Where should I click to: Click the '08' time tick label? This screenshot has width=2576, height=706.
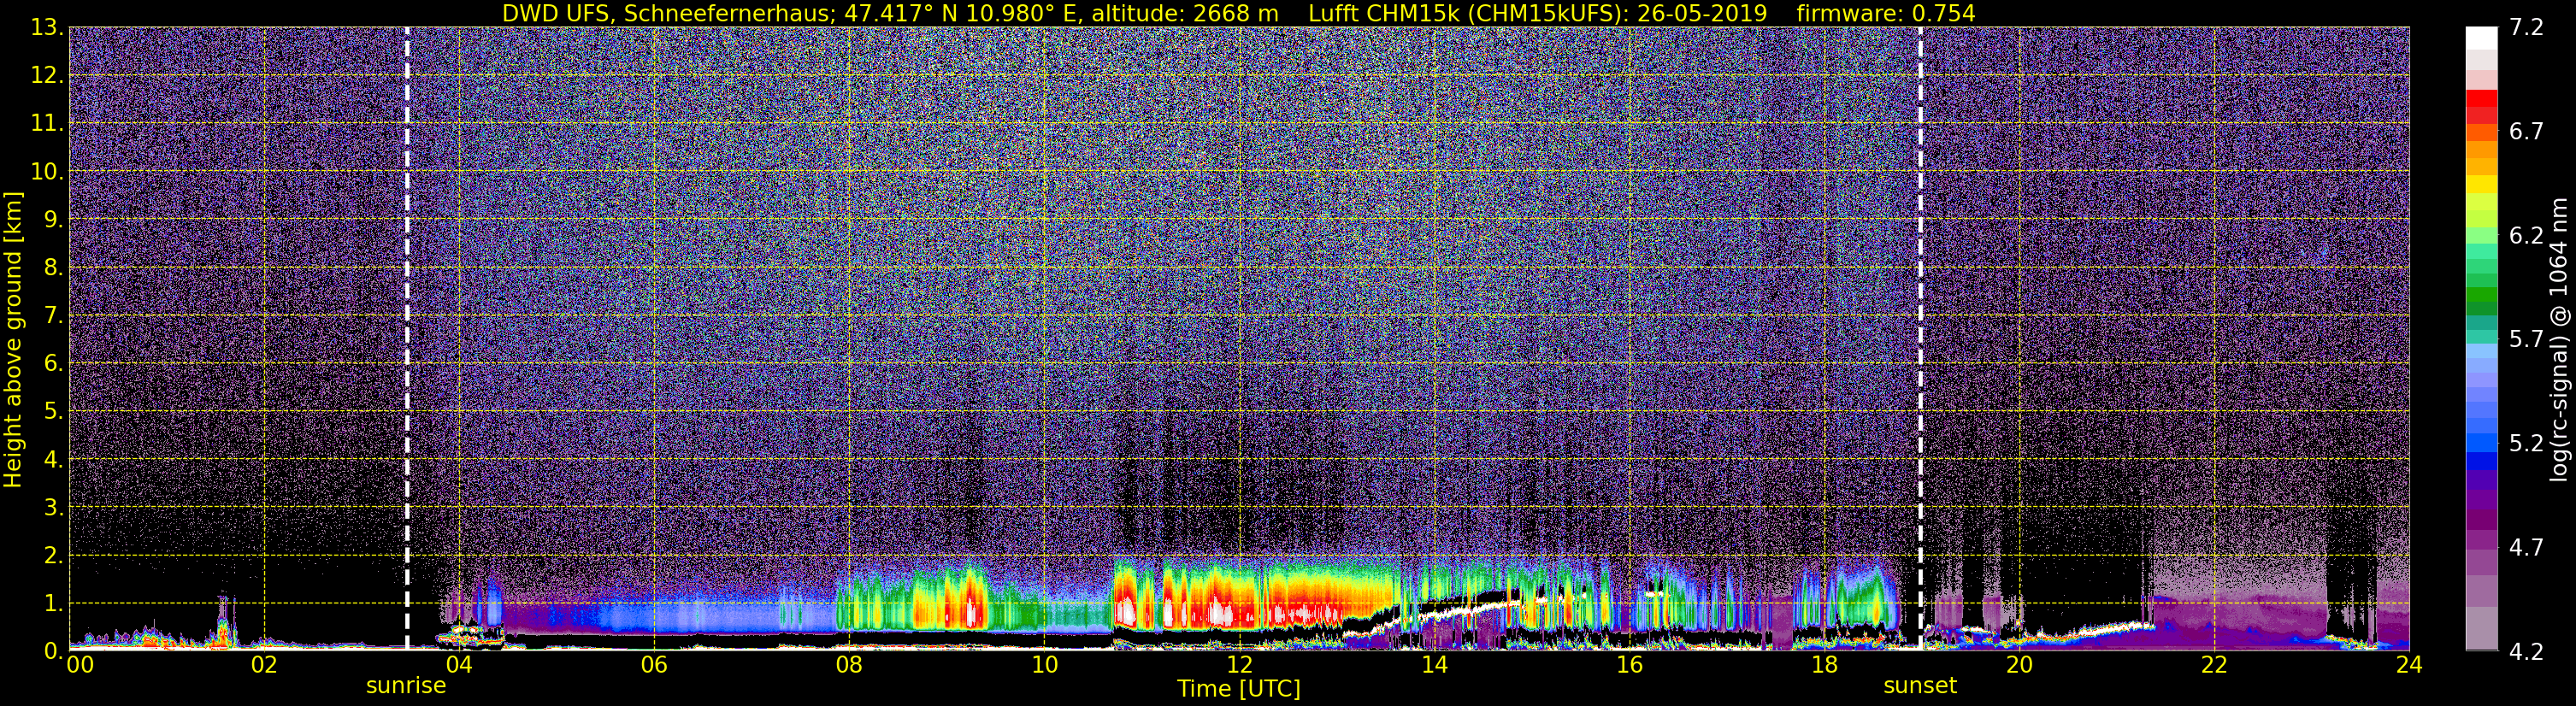click(x=849, y=665)
